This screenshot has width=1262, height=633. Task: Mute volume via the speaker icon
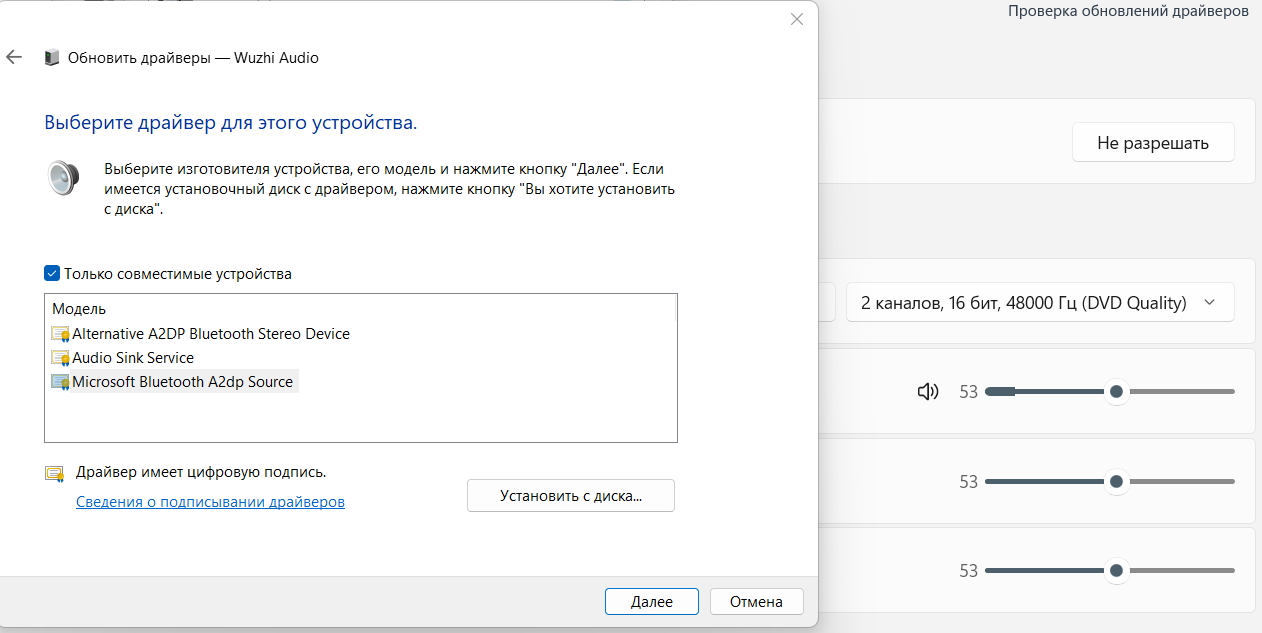(928, 392)
